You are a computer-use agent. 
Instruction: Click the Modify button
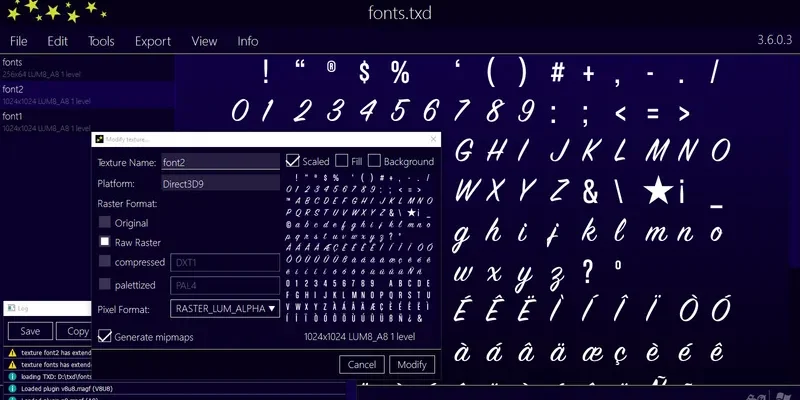pyautogui.click(x=412, y=364)
